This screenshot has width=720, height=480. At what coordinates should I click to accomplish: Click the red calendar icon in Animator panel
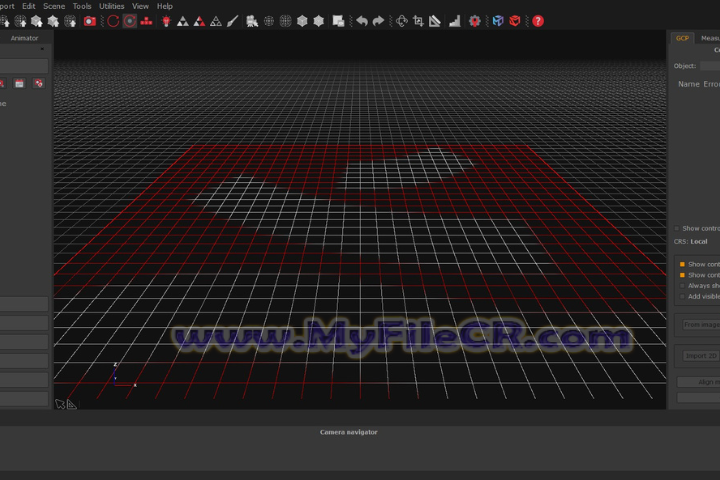pos(19,83)
